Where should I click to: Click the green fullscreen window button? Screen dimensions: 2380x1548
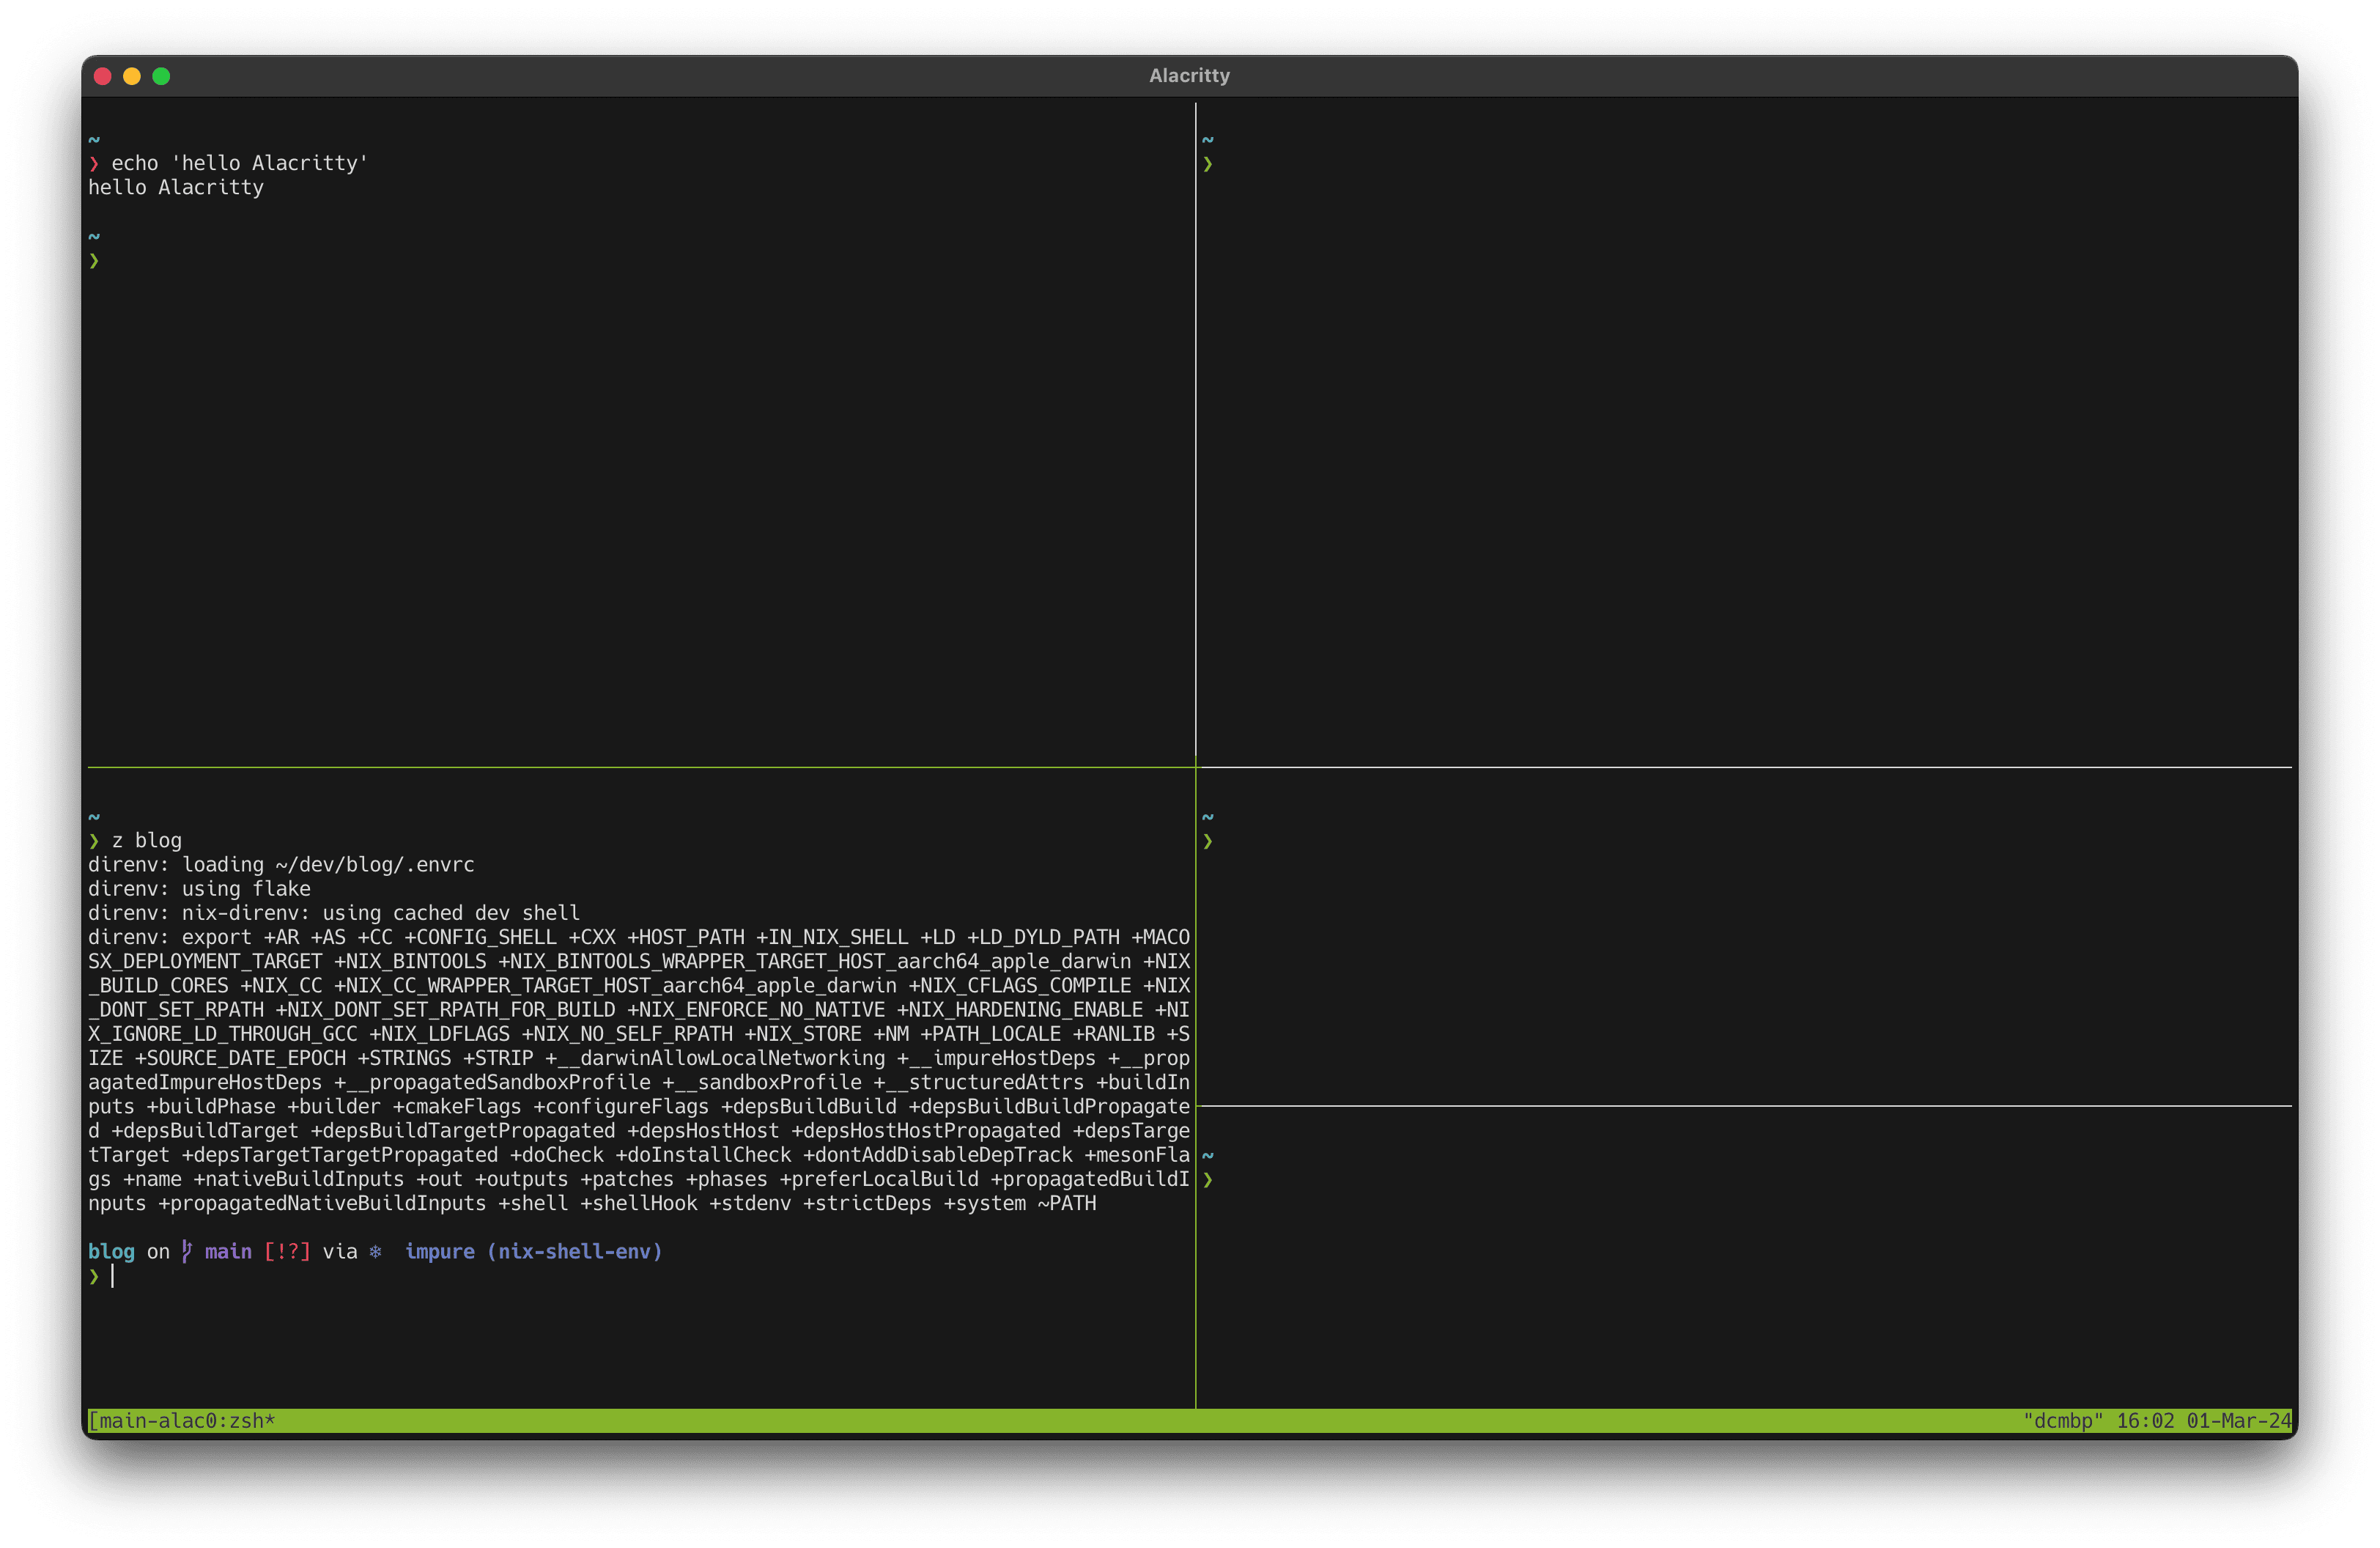[161, 76]
